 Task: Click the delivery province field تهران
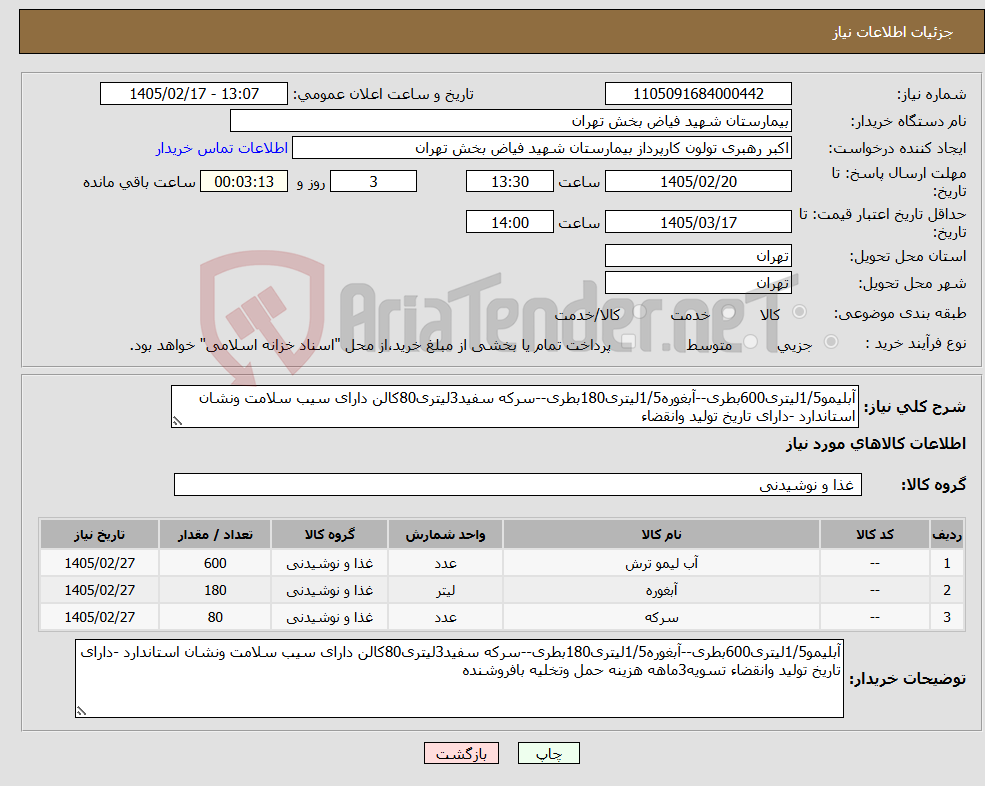point(698,256)
